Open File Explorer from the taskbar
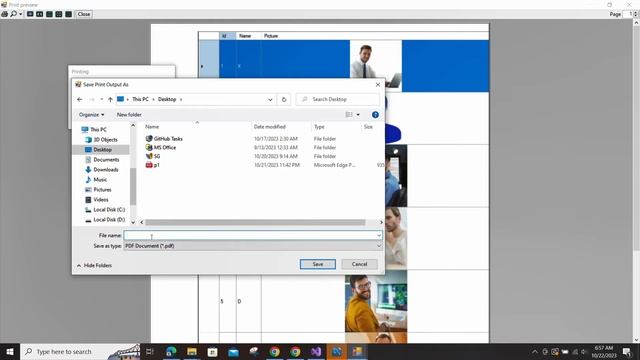Viewport: 640px width, 360px height. pyautogui.click(x=192, y=351)
